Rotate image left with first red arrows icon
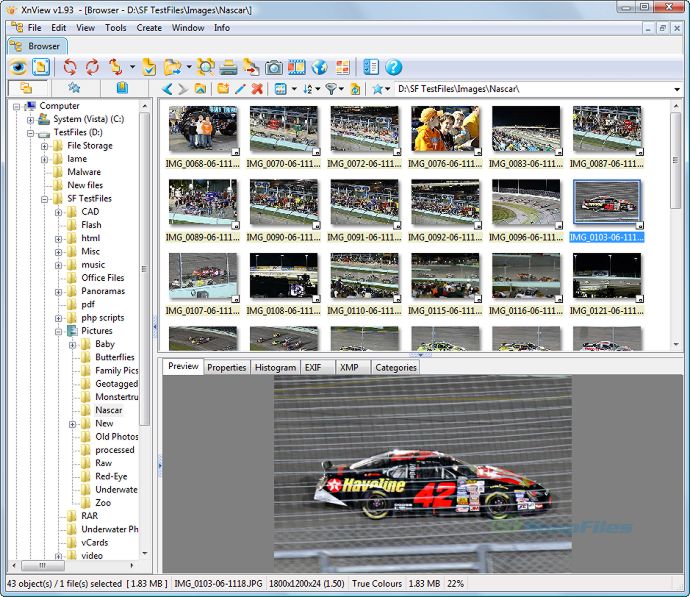Viewport: 690px width, 597px height. tap(70, 67)
